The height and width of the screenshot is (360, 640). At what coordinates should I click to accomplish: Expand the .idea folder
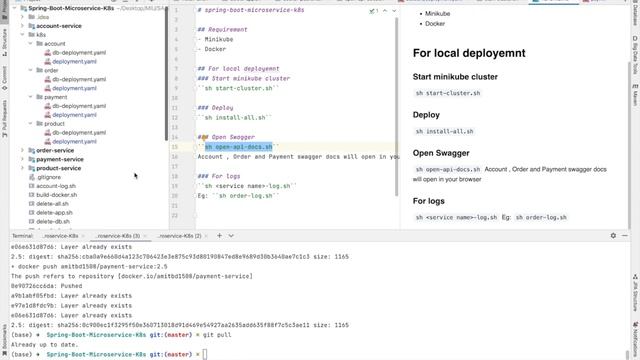[x=22, y=17]
